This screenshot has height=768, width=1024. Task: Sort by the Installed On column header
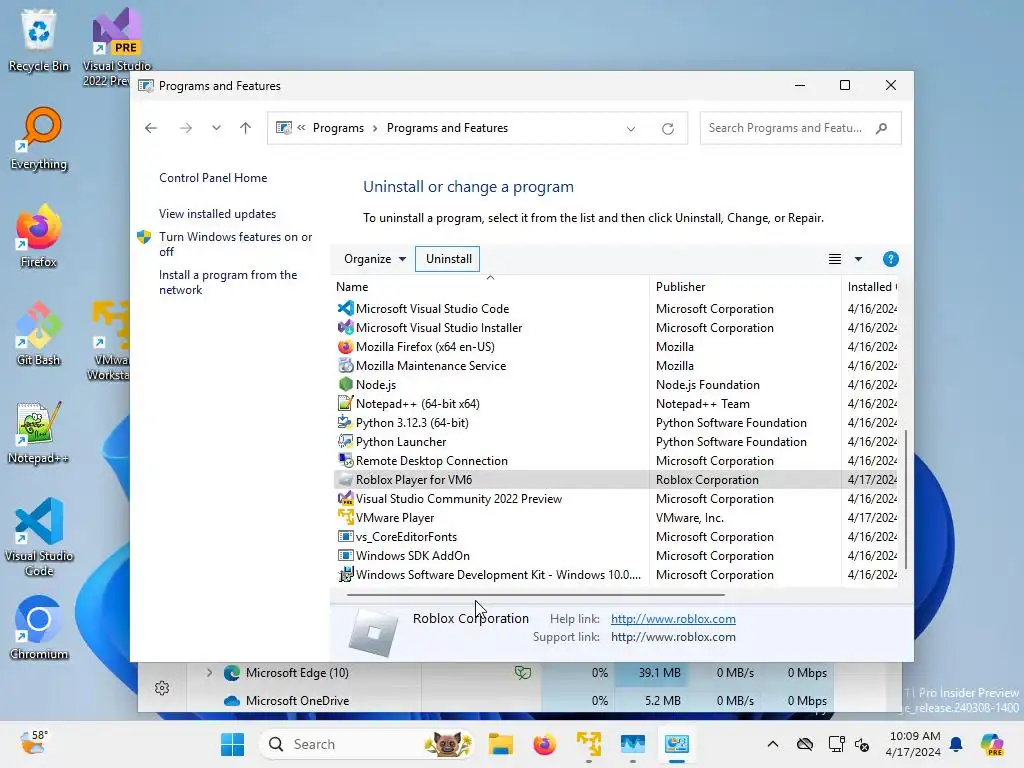[x=870, y=287]
